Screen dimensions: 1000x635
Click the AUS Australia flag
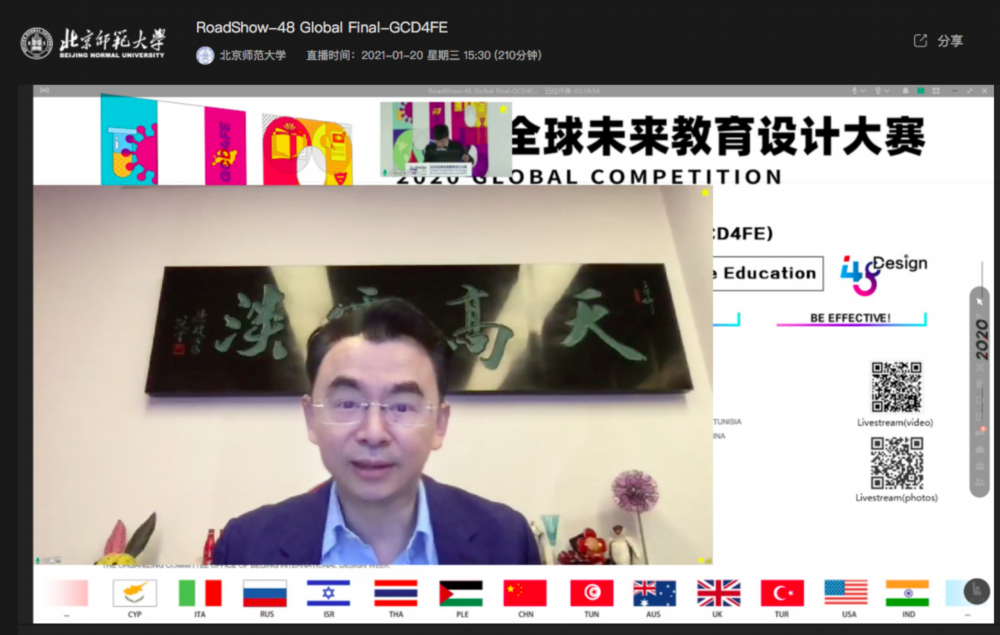[654, 593]
